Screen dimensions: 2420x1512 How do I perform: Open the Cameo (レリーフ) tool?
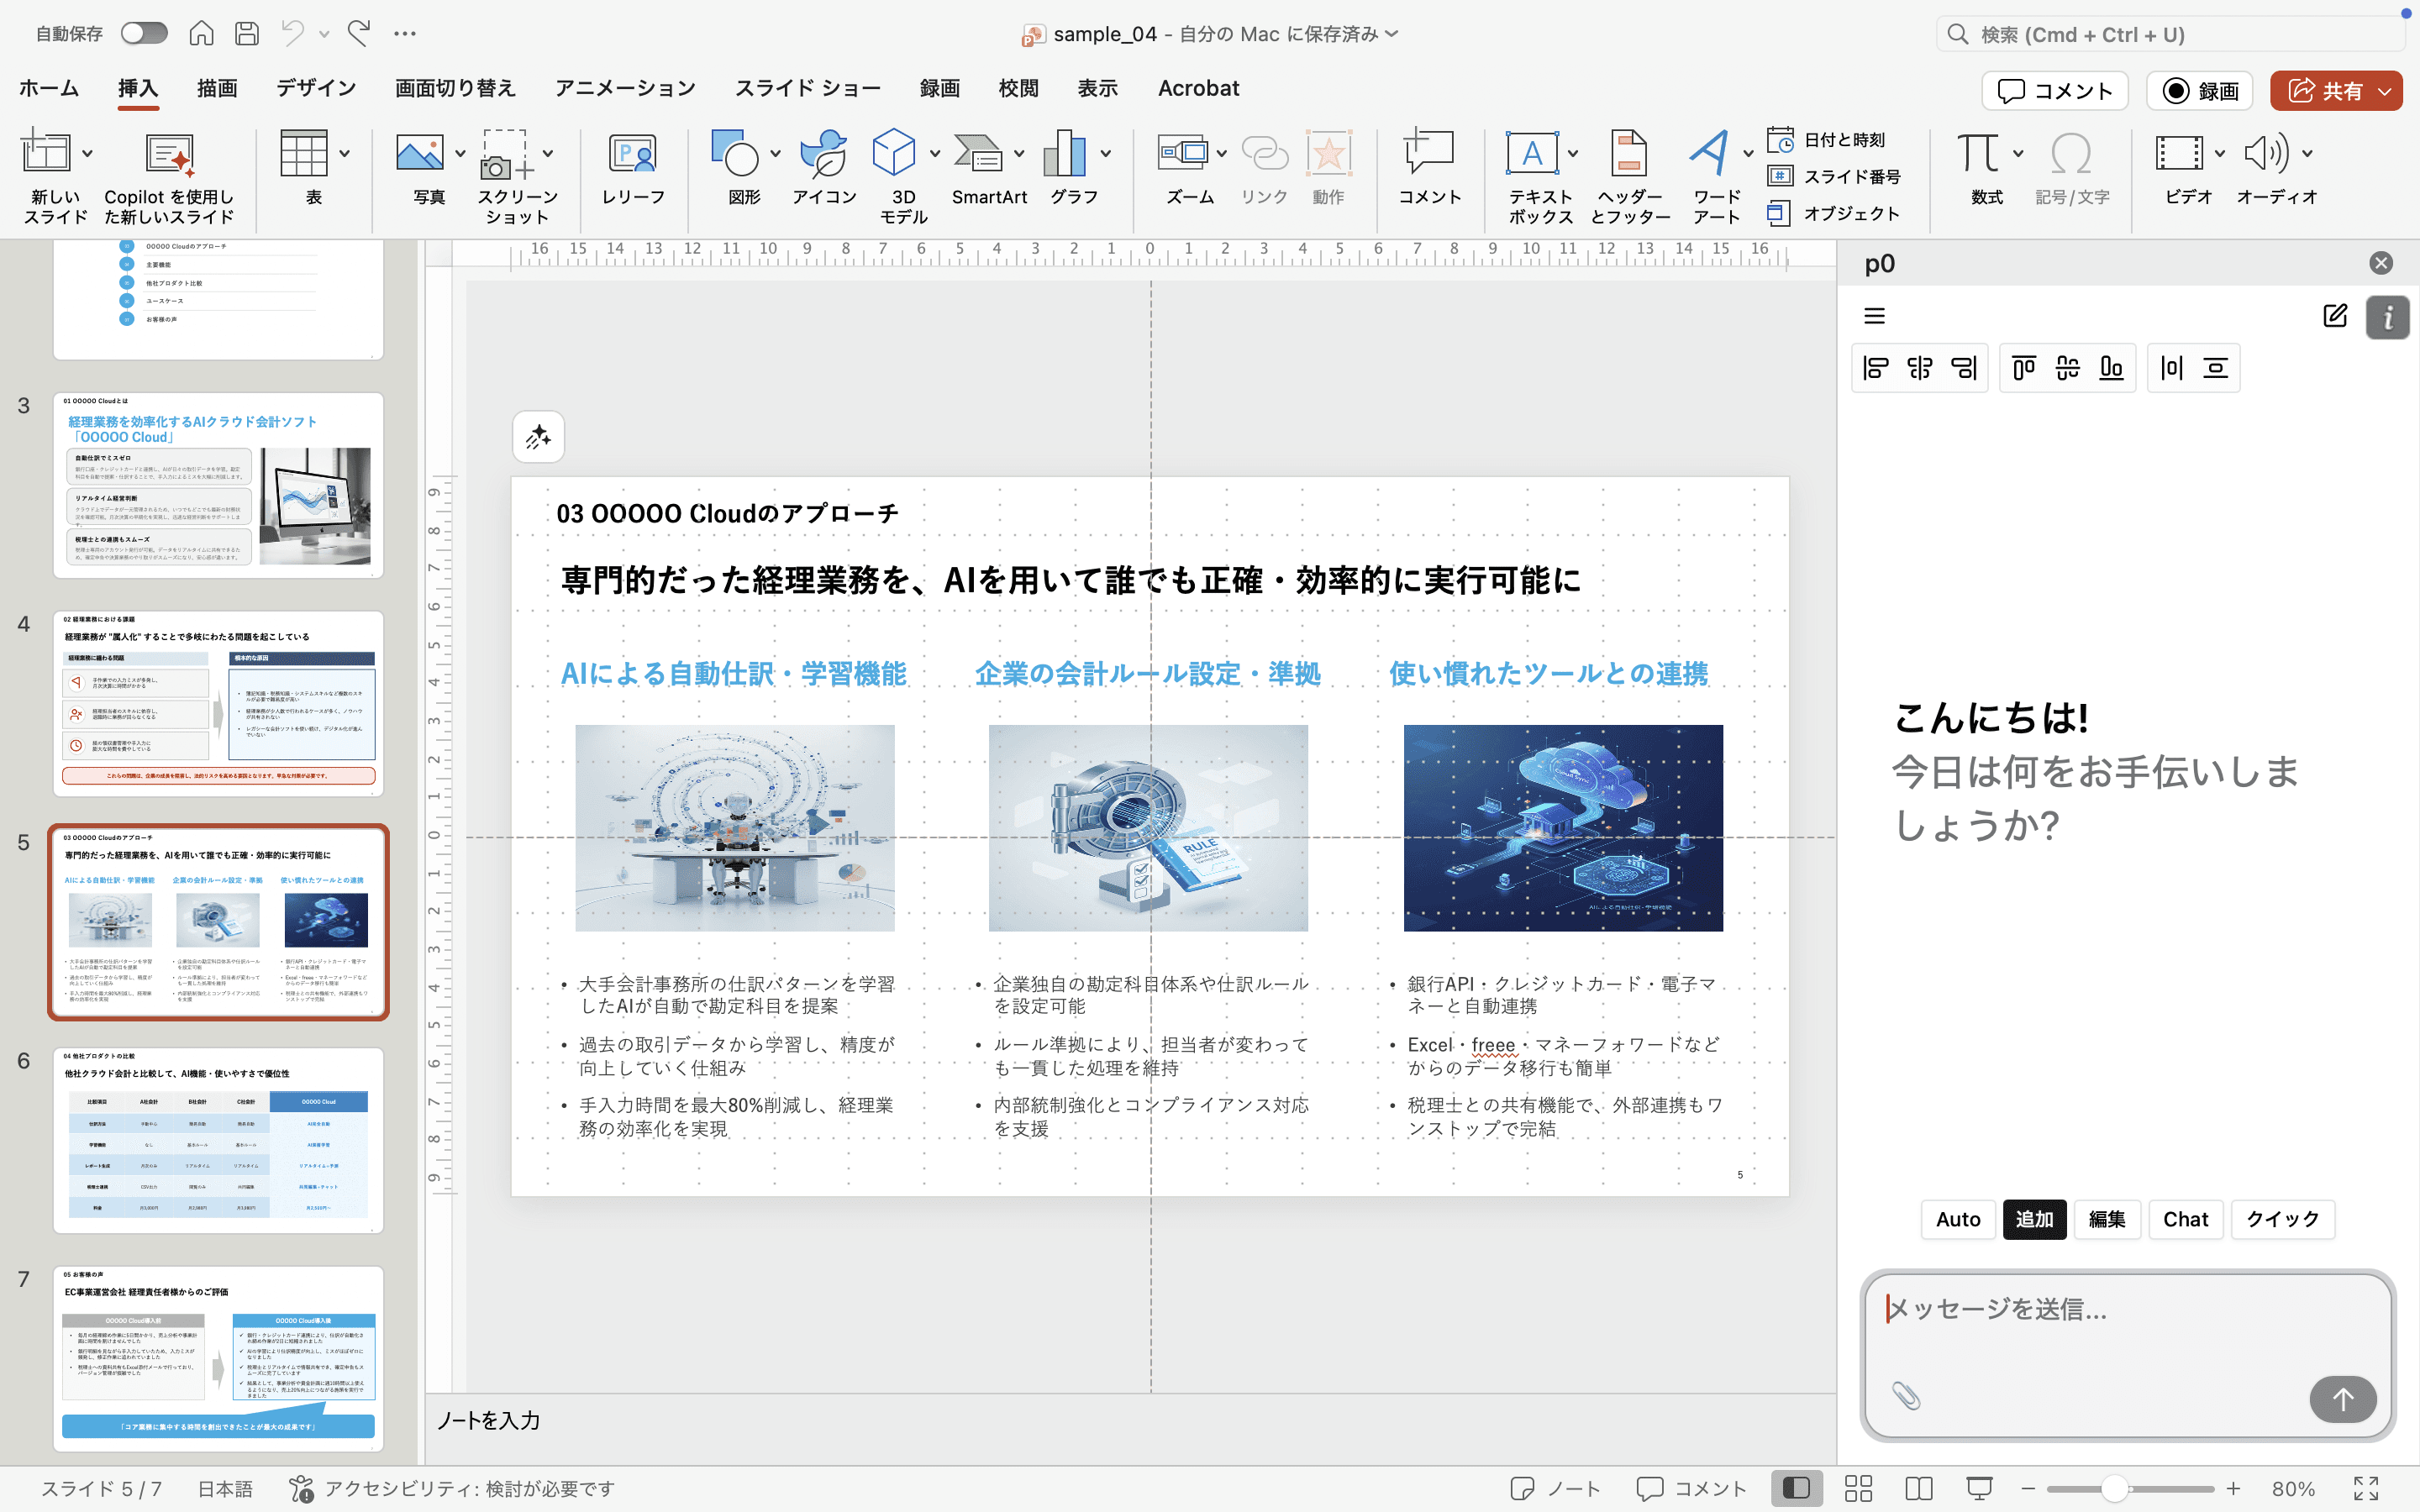(632, 154)
